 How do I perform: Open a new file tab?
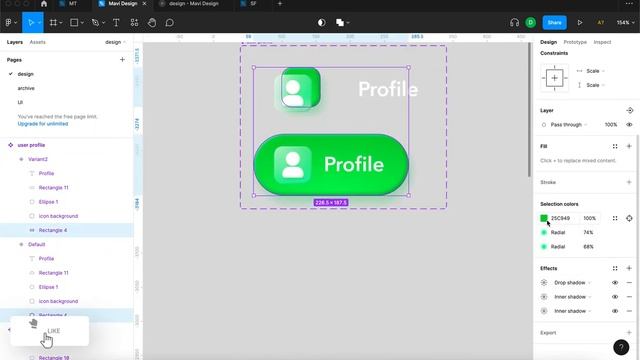pyautogui.click(x=280, y=4)
